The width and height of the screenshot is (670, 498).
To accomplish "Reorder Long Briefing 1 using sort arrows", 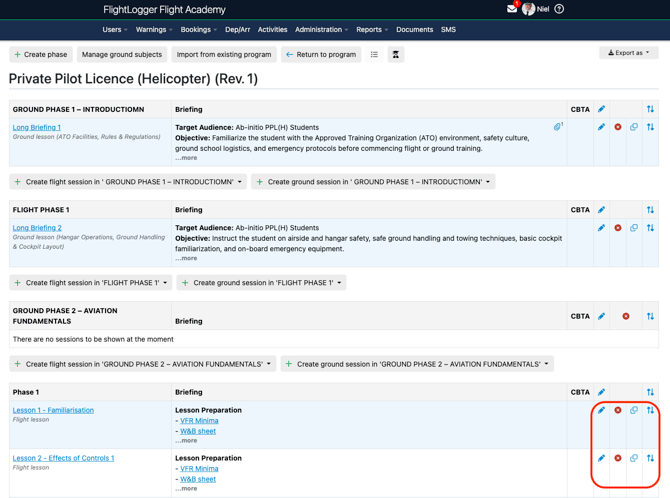I will [650, 127].
